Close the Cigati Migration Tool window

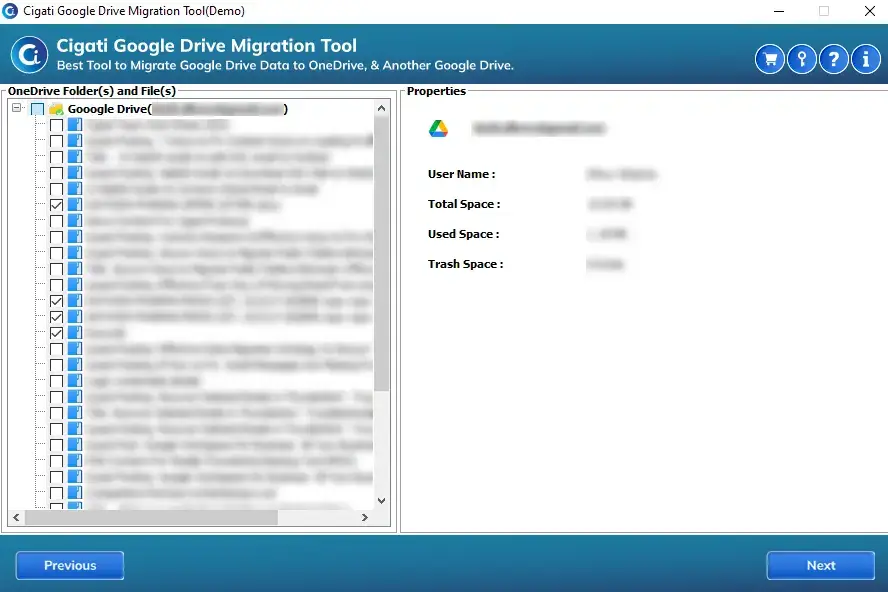pyautogui.click(x=870, y=11)
